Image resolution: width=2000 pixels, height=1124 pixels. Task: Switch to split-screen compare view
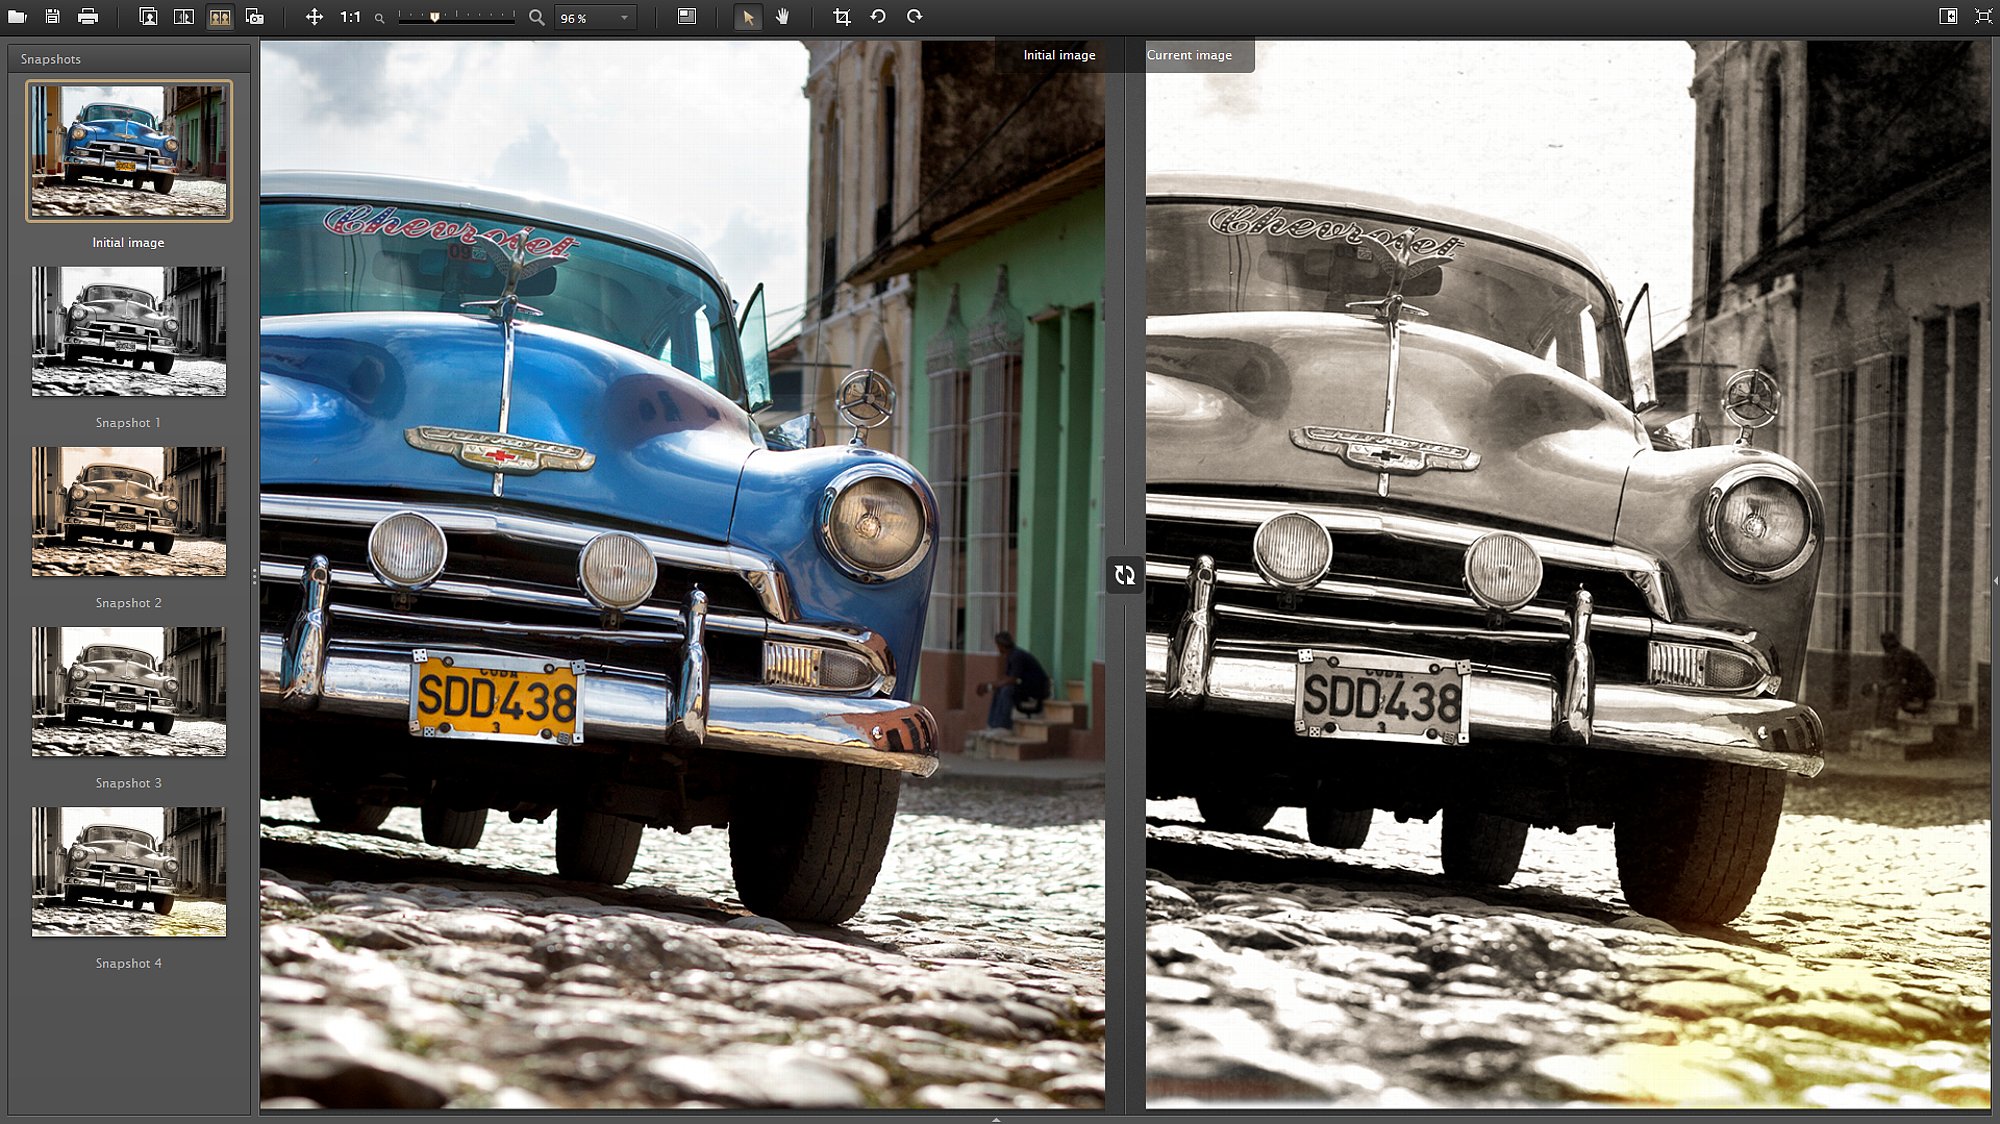(x=184, y=17)
